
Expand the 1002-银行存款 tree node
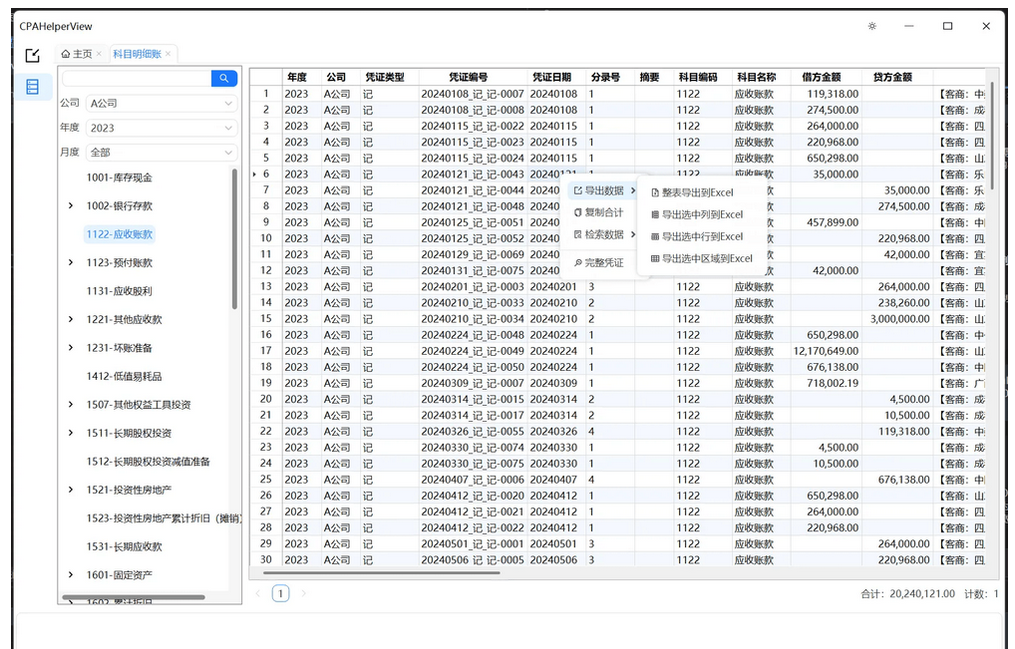[x=70, y=206]
